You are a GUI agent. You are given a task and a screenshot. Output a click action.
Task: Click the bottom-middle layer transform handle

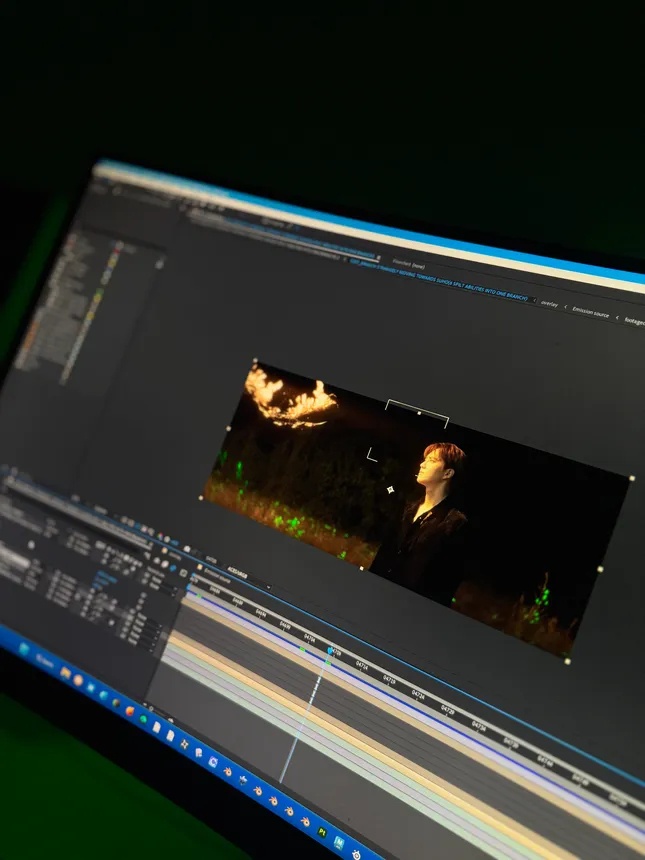[361, 568]
